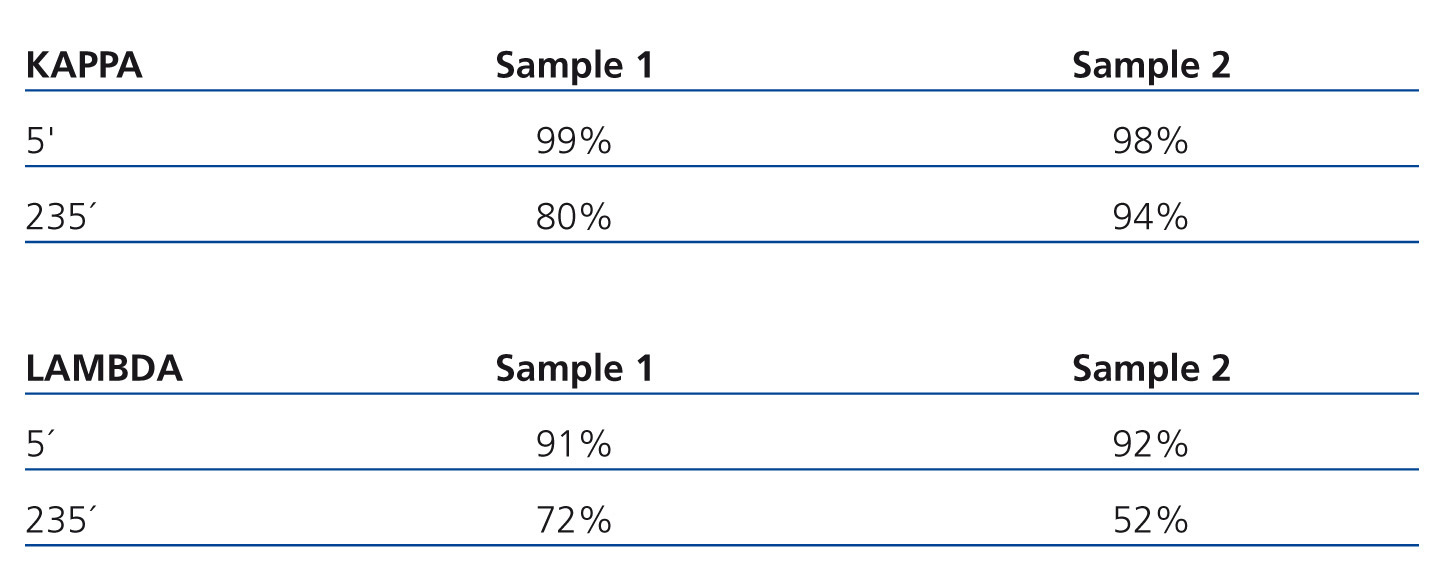The image size is (1450, 566).
Task: Click the 5' row label under KAPPA
Action: pyautogui.click(x=39, y=142)
